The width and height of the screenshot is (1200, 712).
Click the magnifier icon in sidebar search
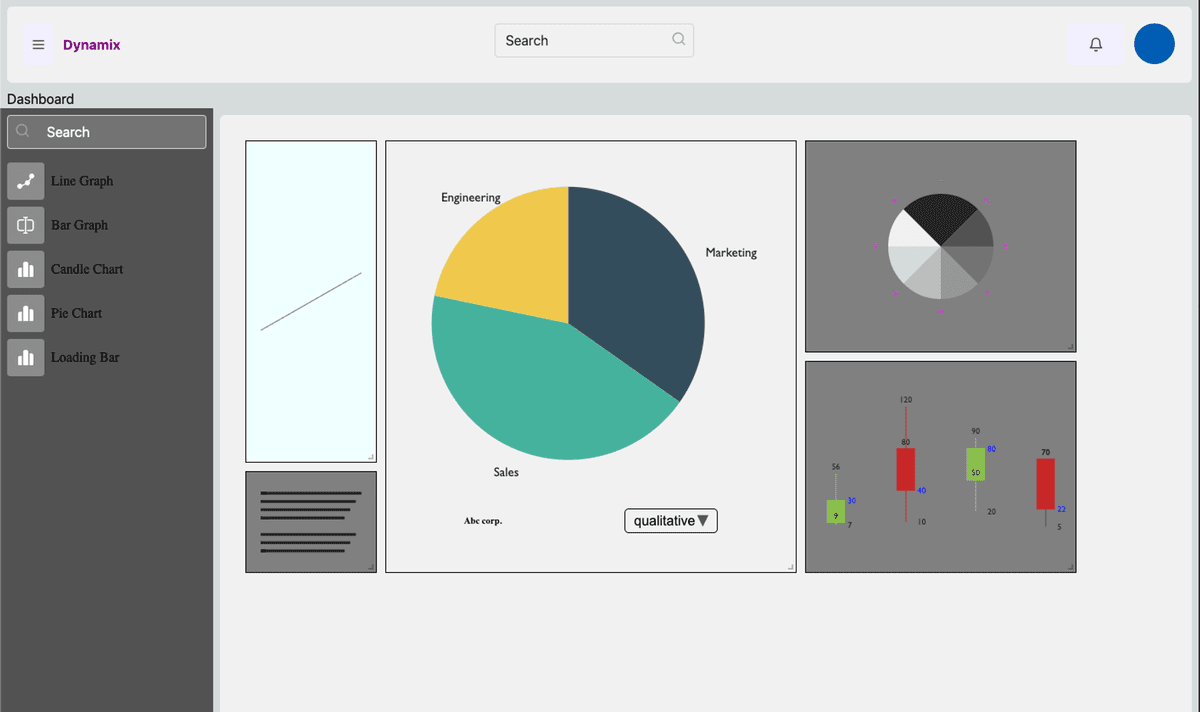tap(22, 131)
